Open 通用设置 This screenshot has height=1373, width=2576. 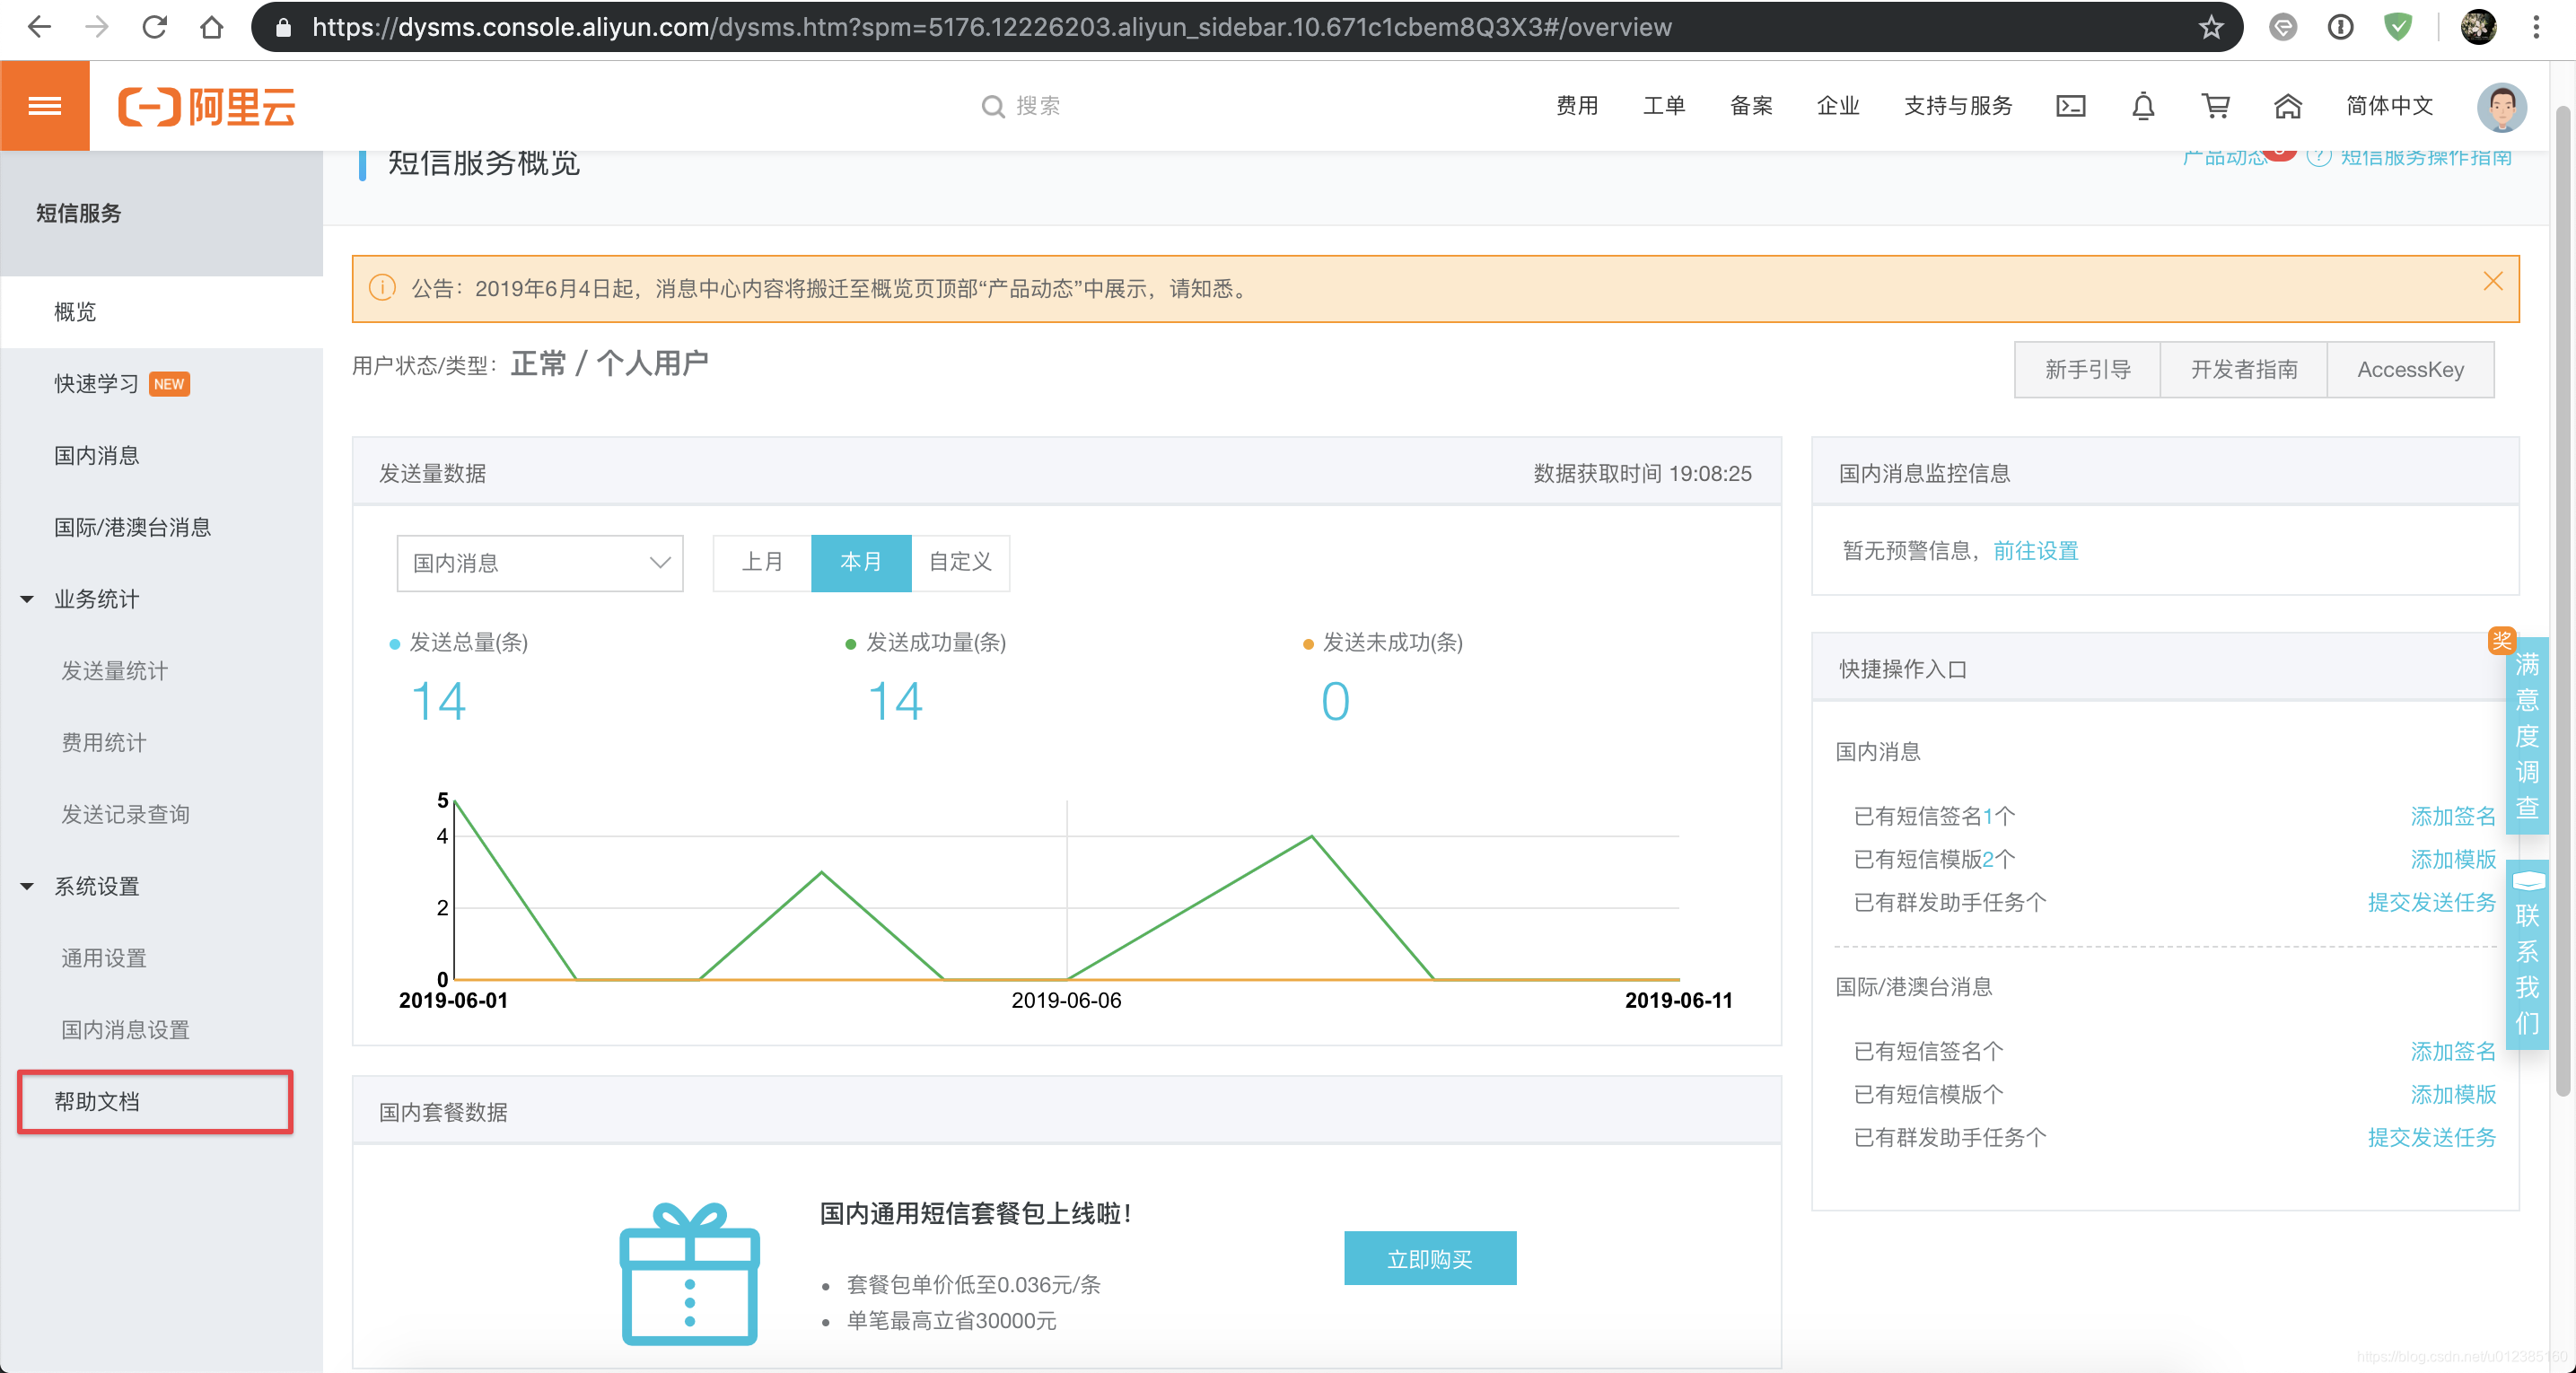161,959
